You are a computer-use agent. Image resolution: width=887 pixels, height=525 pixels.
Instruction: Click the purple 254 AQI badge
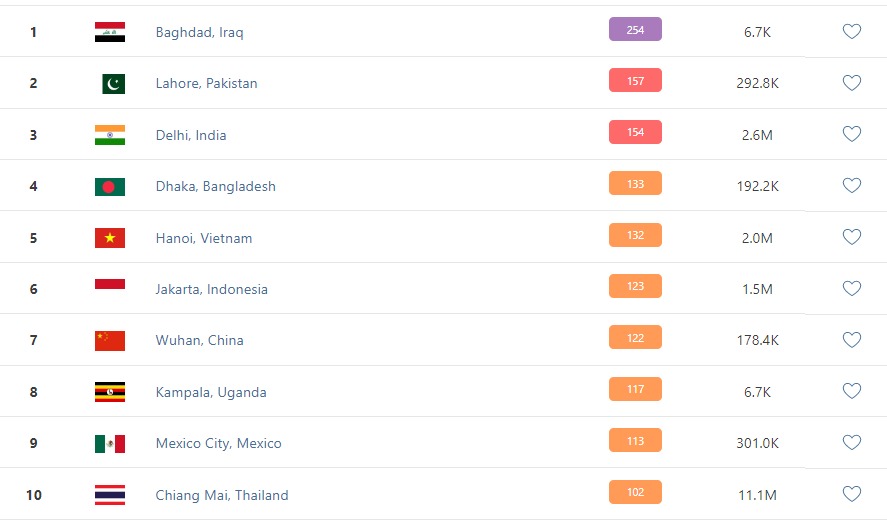click(635, 29)
